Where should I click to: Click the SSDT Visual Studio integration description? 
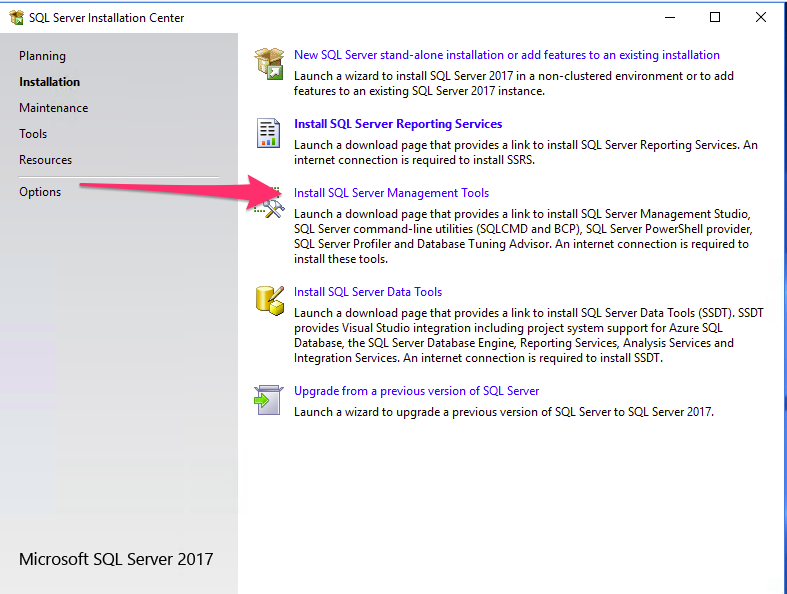(x=529, y=335)
